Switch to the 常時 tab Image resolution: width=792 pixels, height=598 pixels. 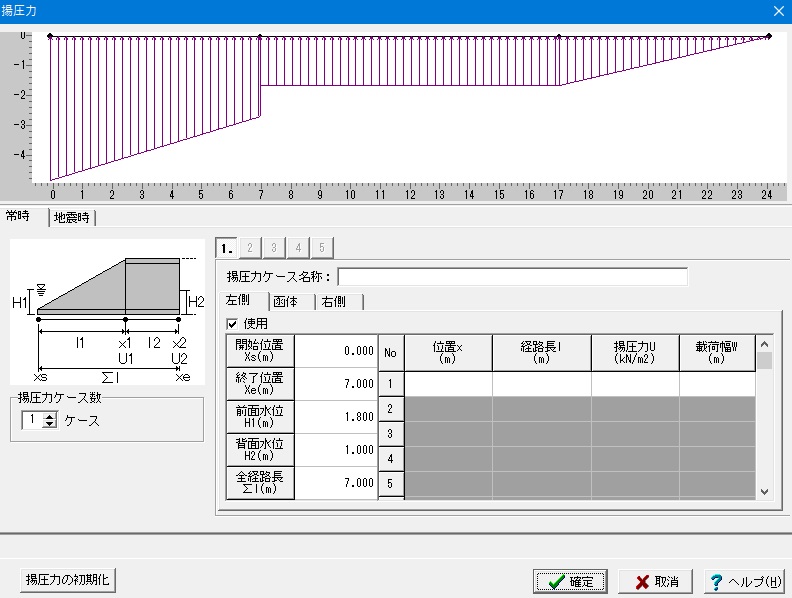pyautogui.click(x=20, y=216)
